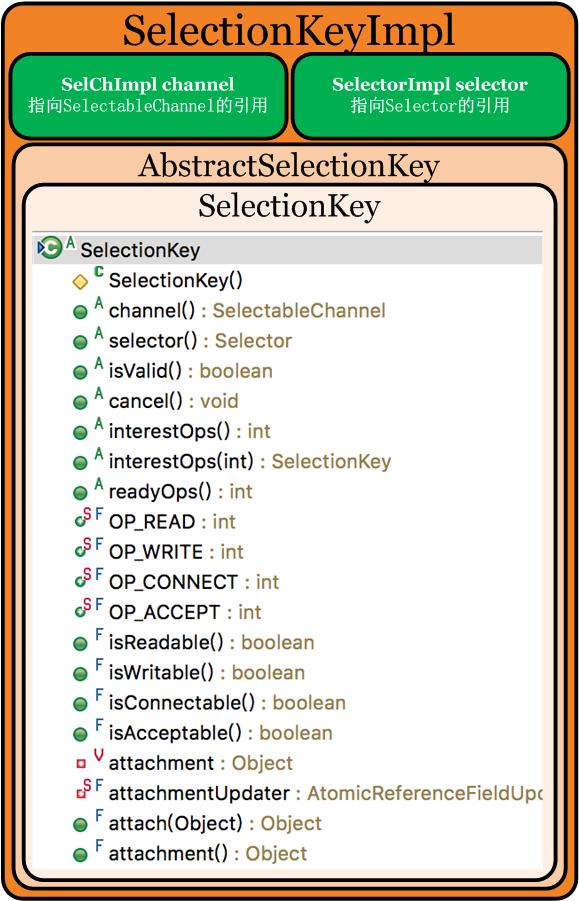
Task: Click the green SelChImpl channel box
Action: click(148, 95)
